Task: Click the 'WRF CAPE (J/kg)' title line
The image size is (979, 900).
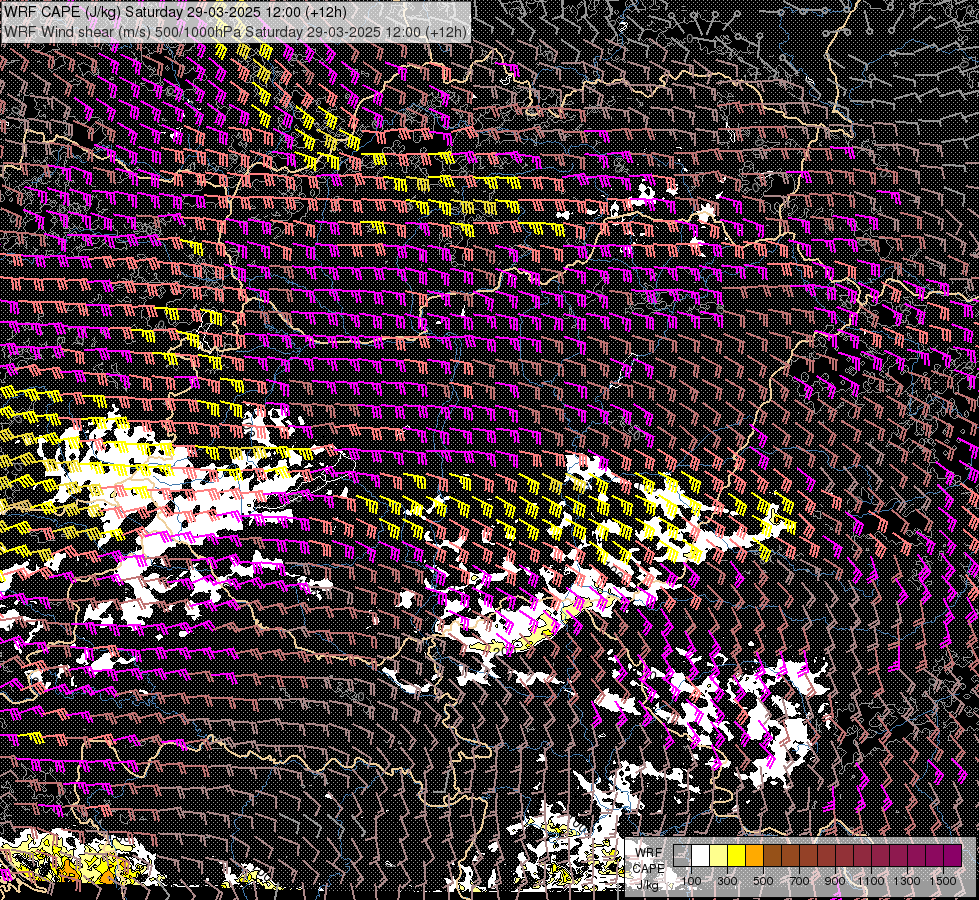Action: click(175, 12)
